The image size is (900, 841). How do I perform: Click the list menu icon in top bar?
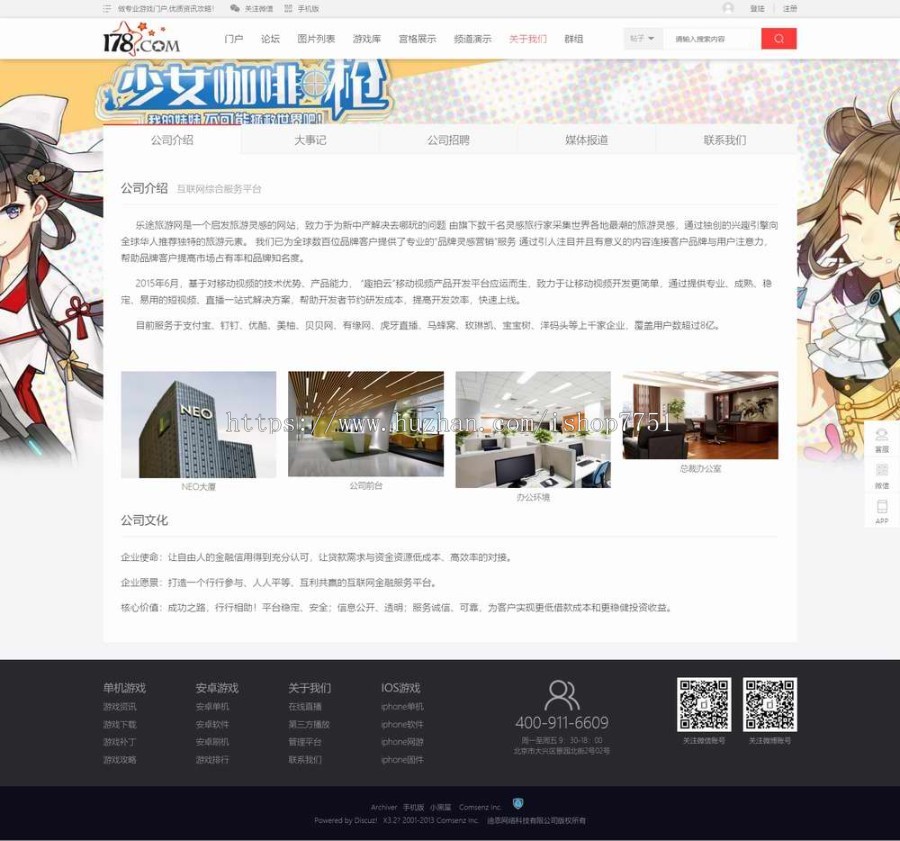pyautogui.click(x=107, y=9)
